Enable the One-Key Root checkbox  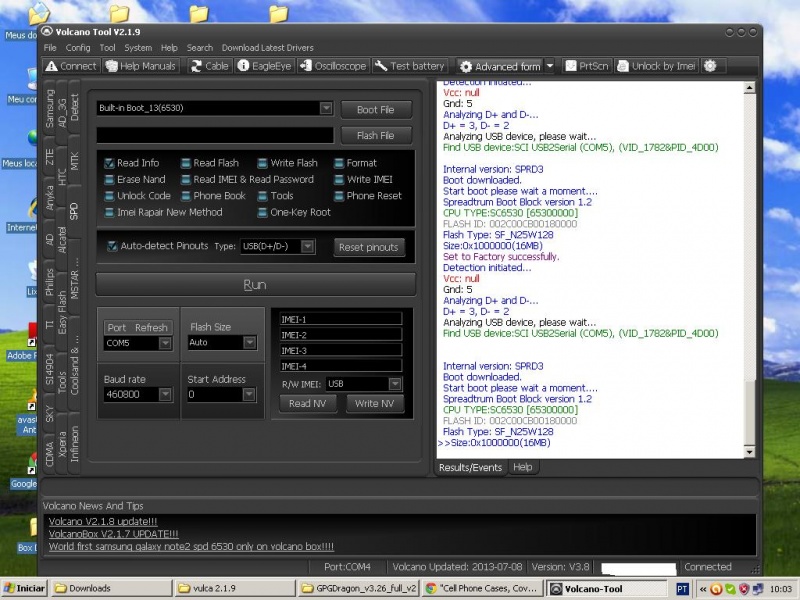coord(262,212)
